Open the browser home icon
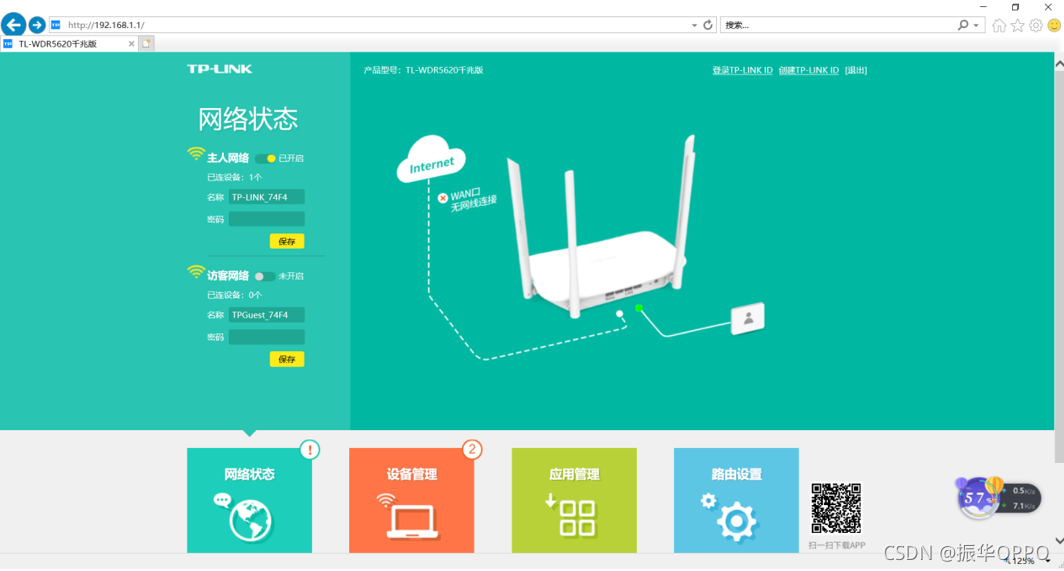Viewport: 1064px width, 571px height. (x=999, y=26)
